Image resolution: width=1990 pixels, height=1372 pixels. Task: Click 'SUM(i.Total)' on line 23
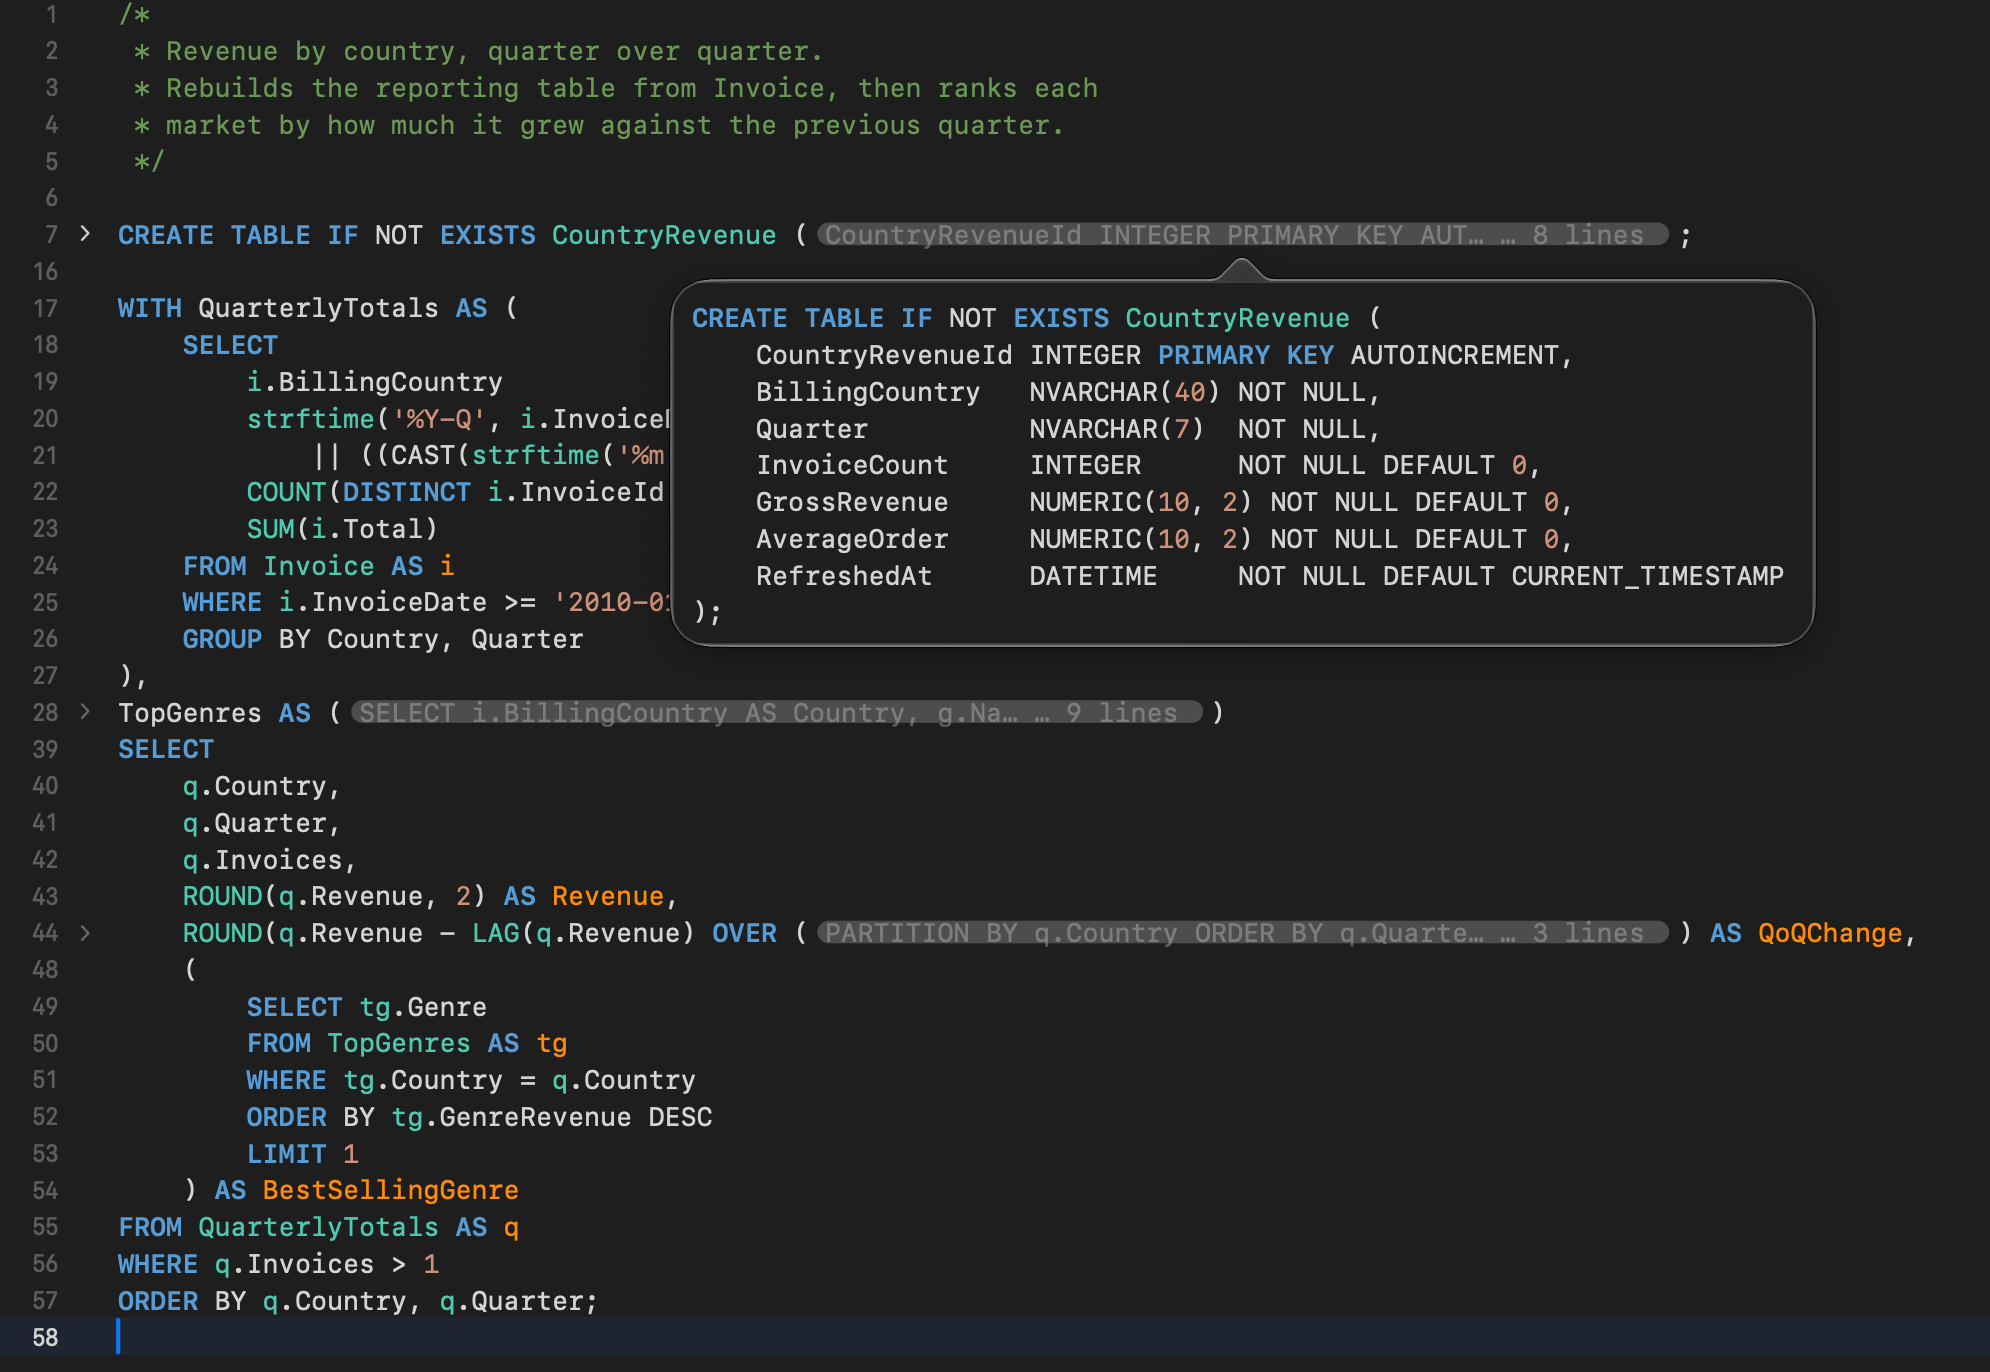342,529
